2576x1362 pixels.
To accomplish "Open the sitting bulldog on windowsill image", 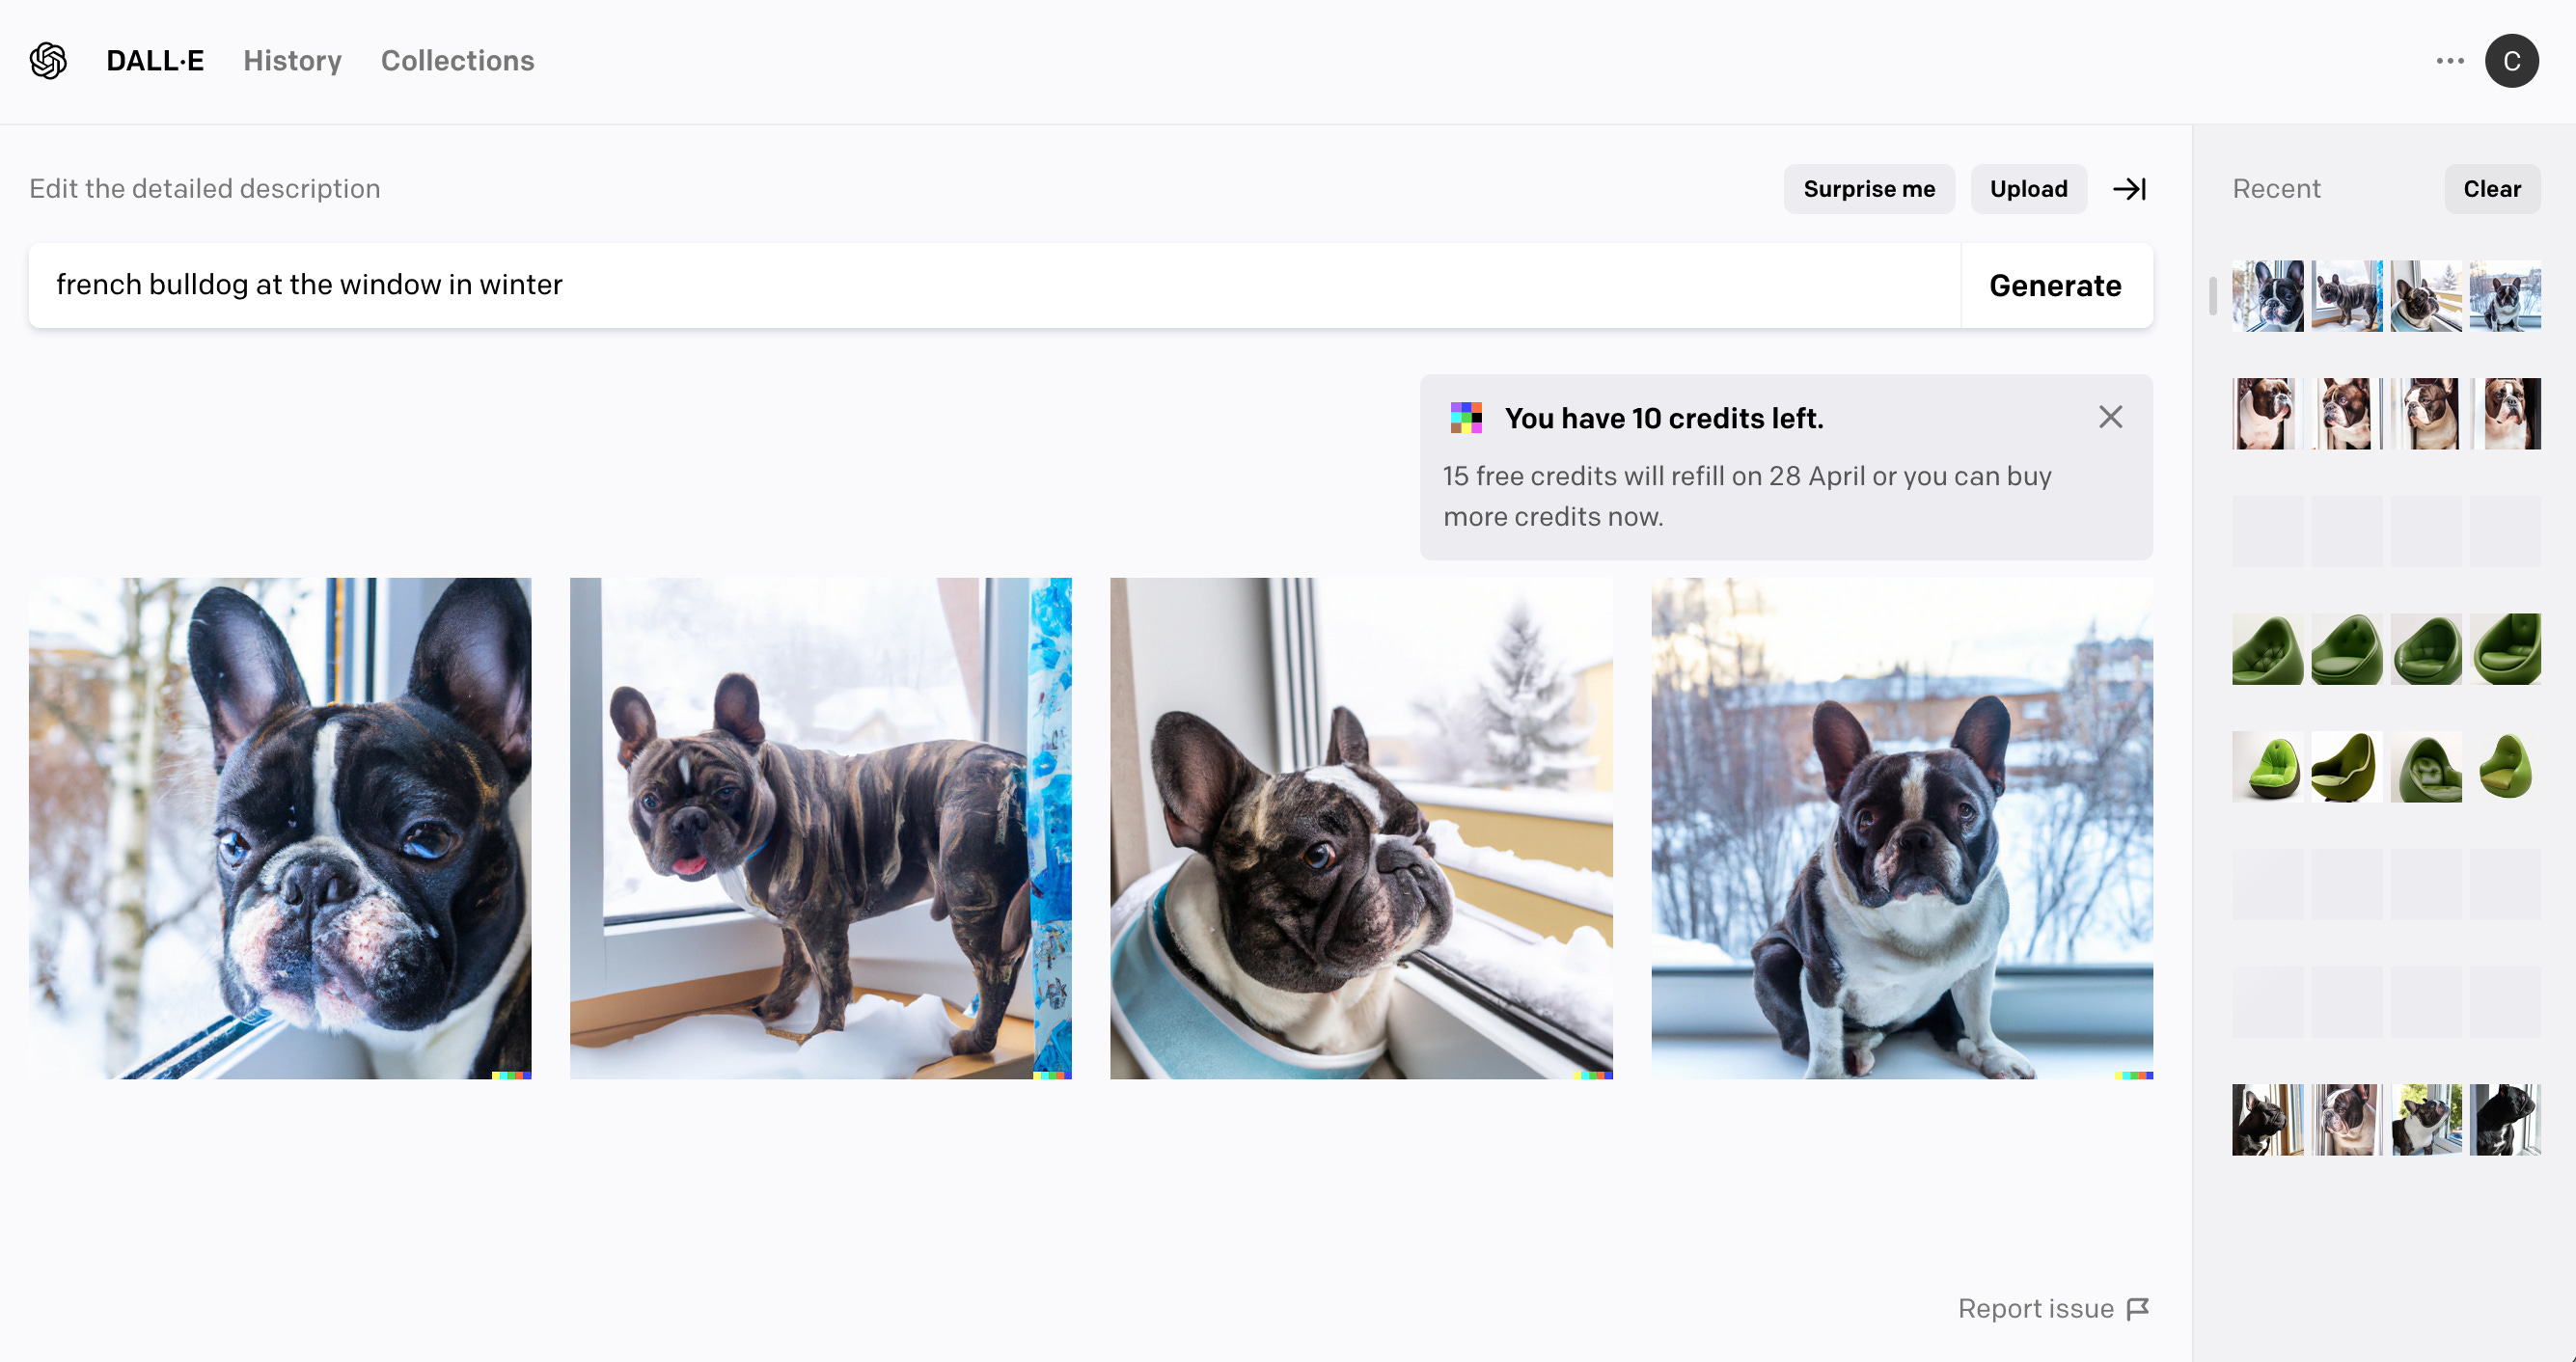I will tap(1901, 828).
